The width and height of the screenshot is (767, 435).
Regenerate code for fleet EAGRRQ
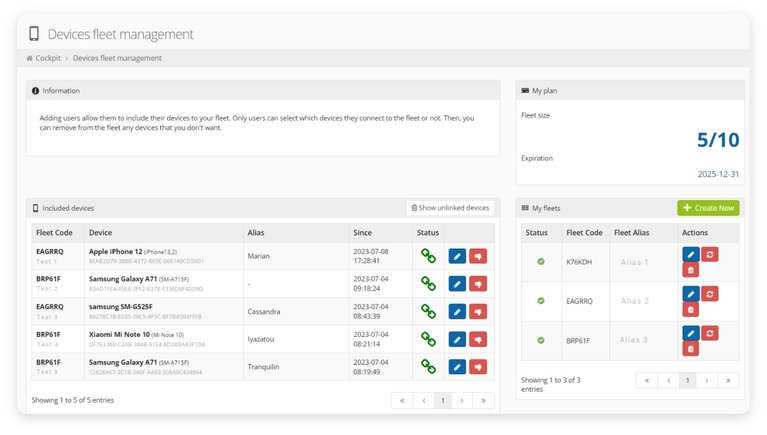click(710, 294)
